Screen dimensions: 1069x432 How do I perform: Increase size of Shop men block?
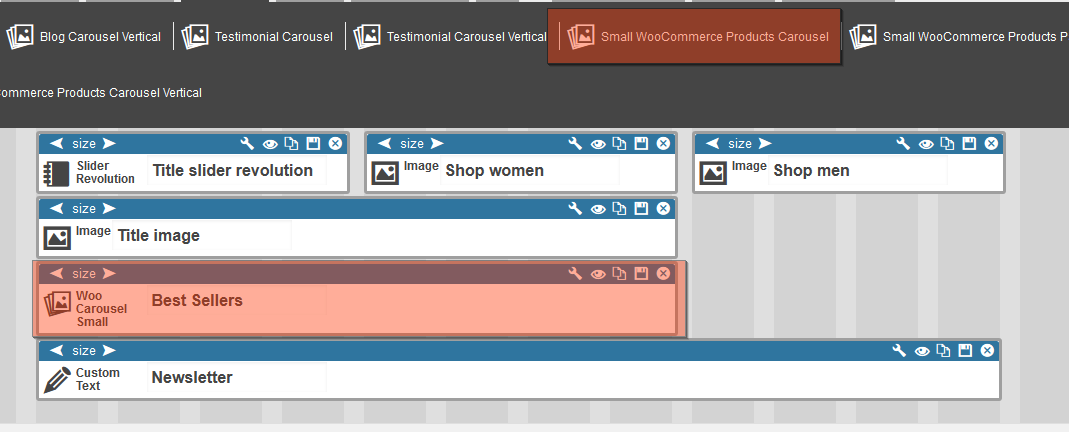coord(765,144)
